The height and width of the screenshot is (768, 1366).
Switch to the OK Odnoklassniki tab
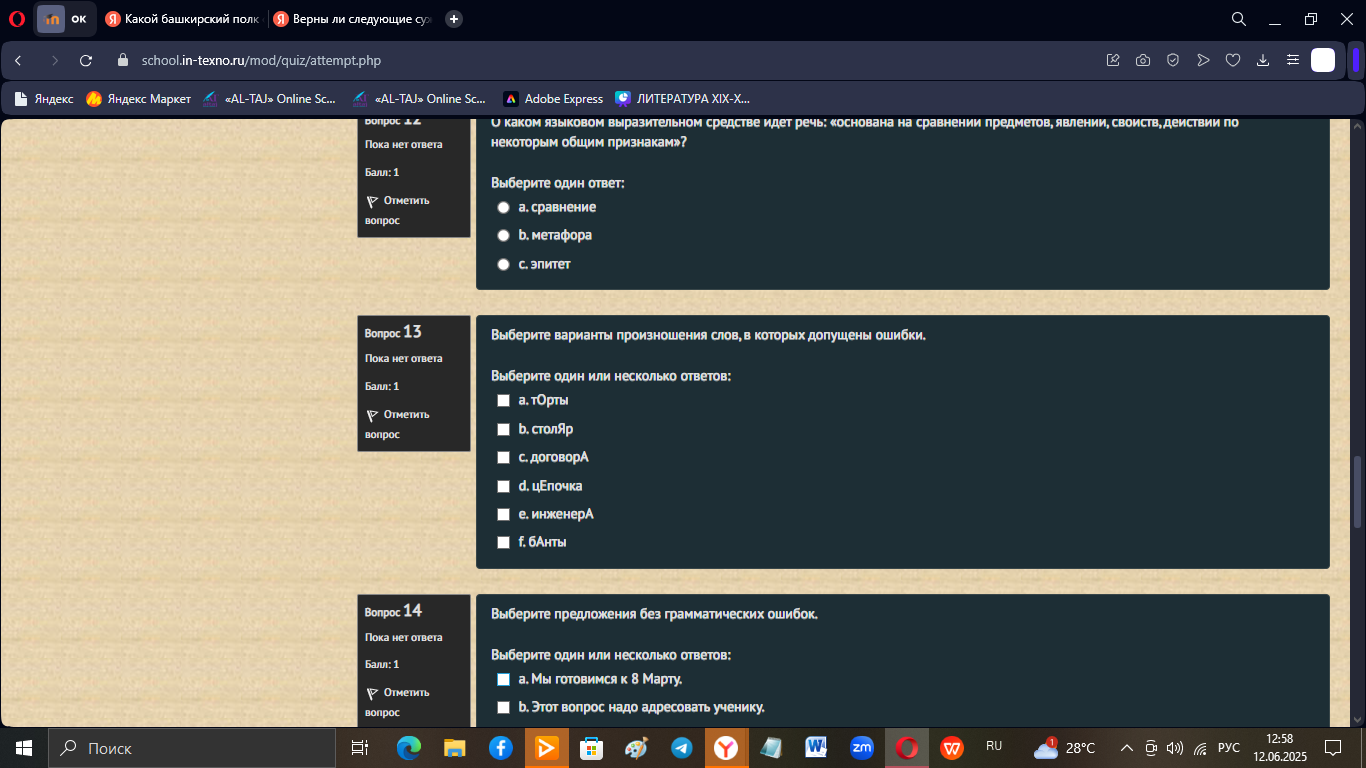pyautogui.click(x=64, y=19)
